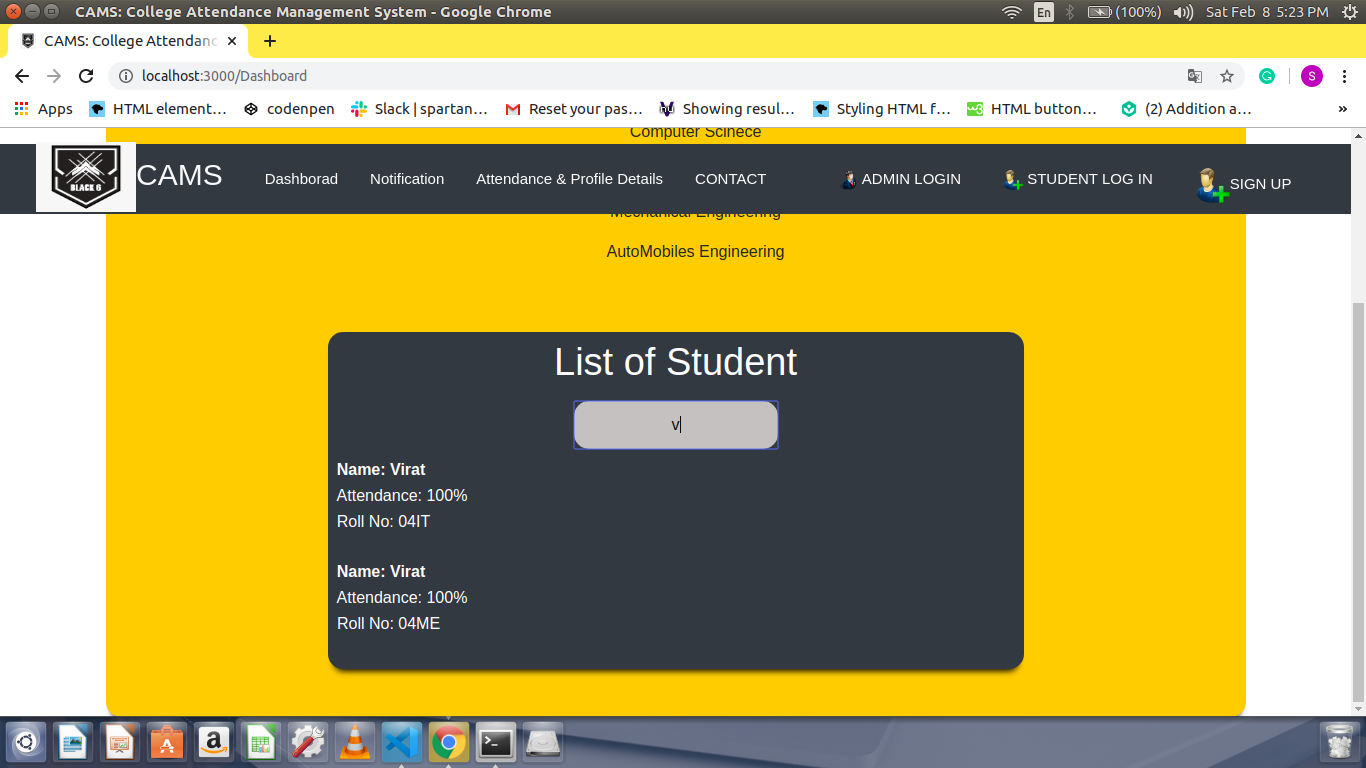The image size is (1366, 768).
Task: Open the codenpen bookmark
Action: [x=289, y=109]
